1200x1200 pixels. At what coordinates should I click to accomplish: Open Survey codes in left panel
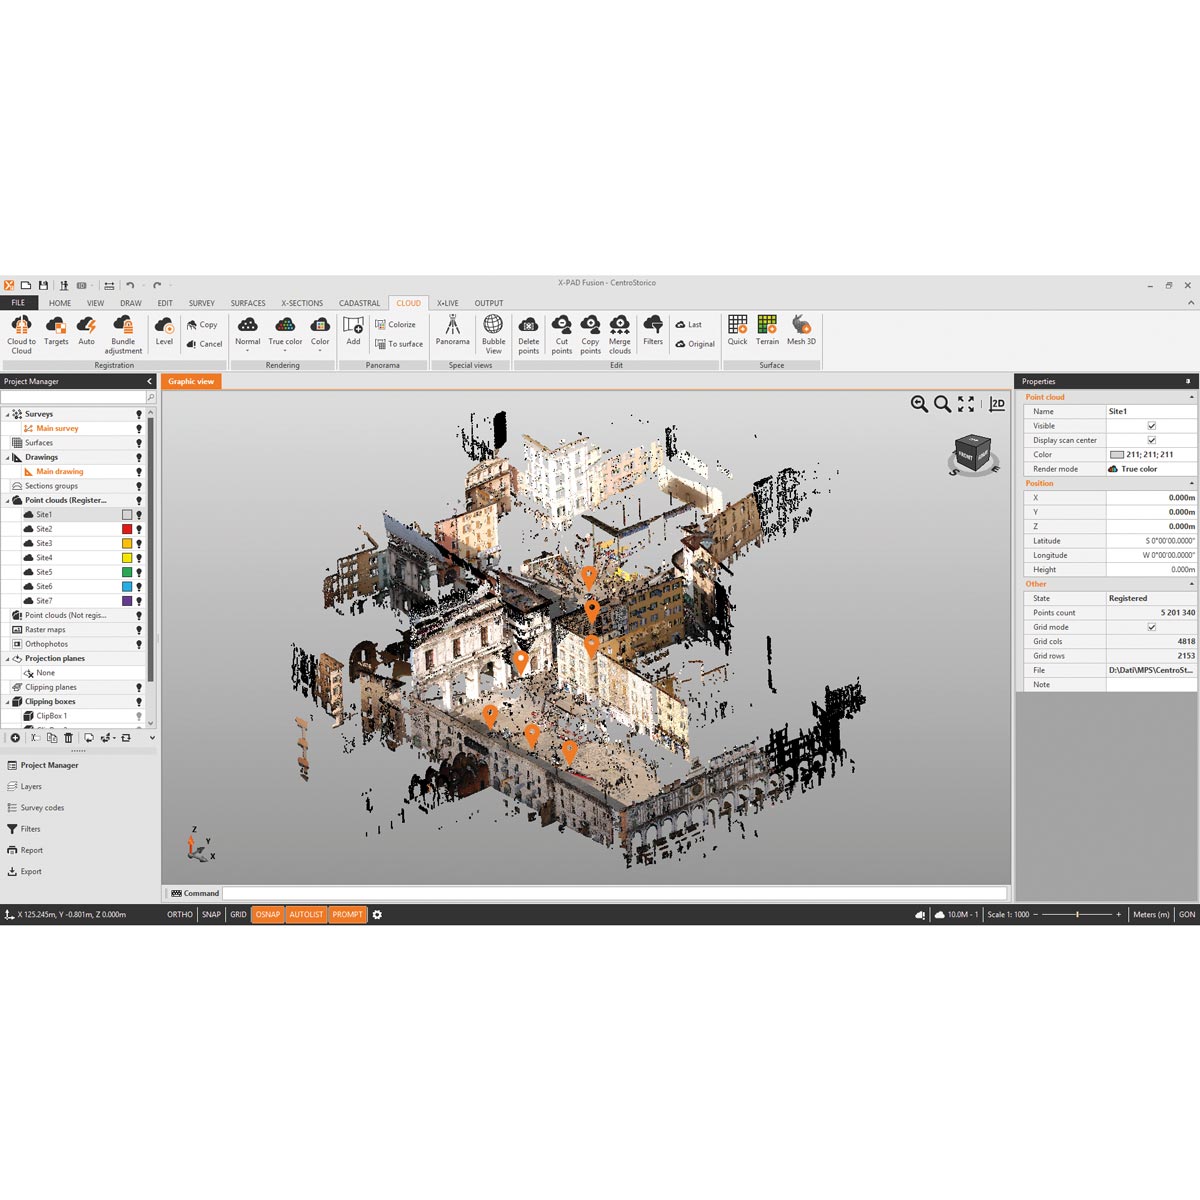pyautogui.click(x=42, y=808)
